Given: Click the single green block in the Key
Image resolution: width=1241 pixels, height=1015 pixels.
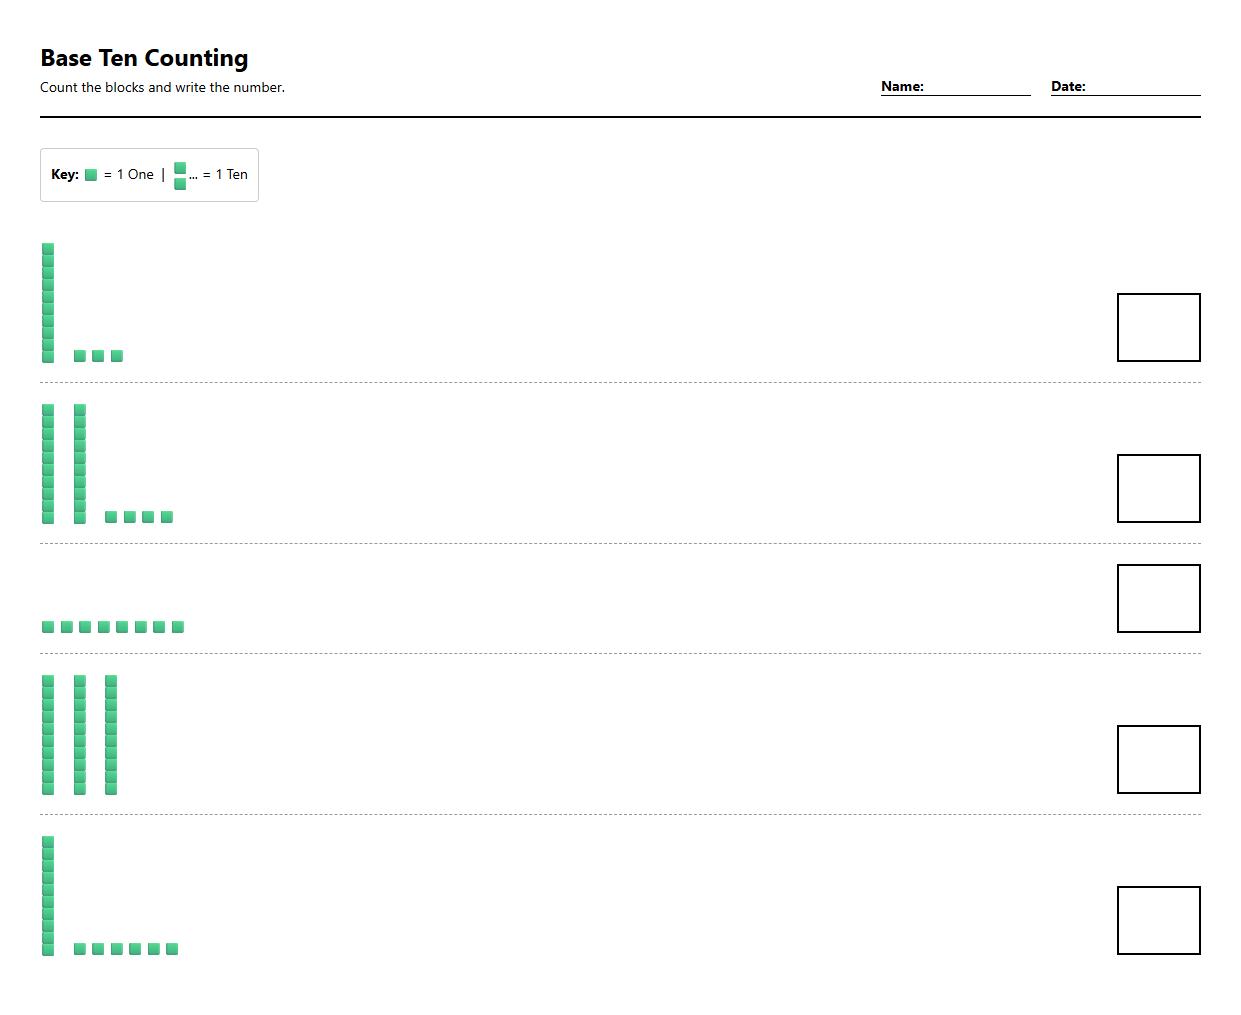Looking at the screenshot, I should click(x=91, y=175).
